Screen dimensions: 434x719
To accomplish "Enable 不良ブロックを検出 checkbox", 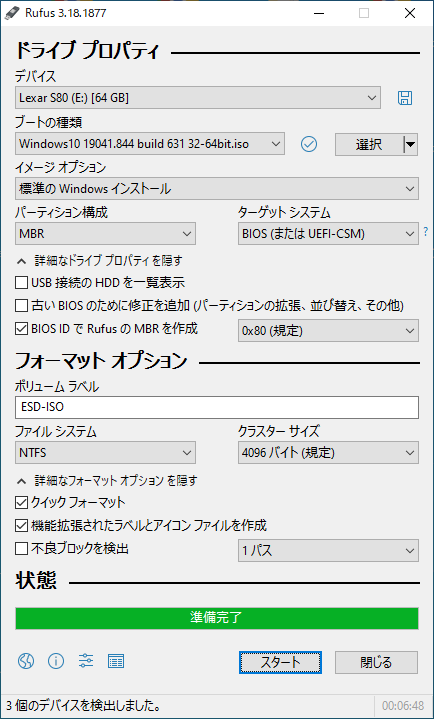I will pos(21,548).
